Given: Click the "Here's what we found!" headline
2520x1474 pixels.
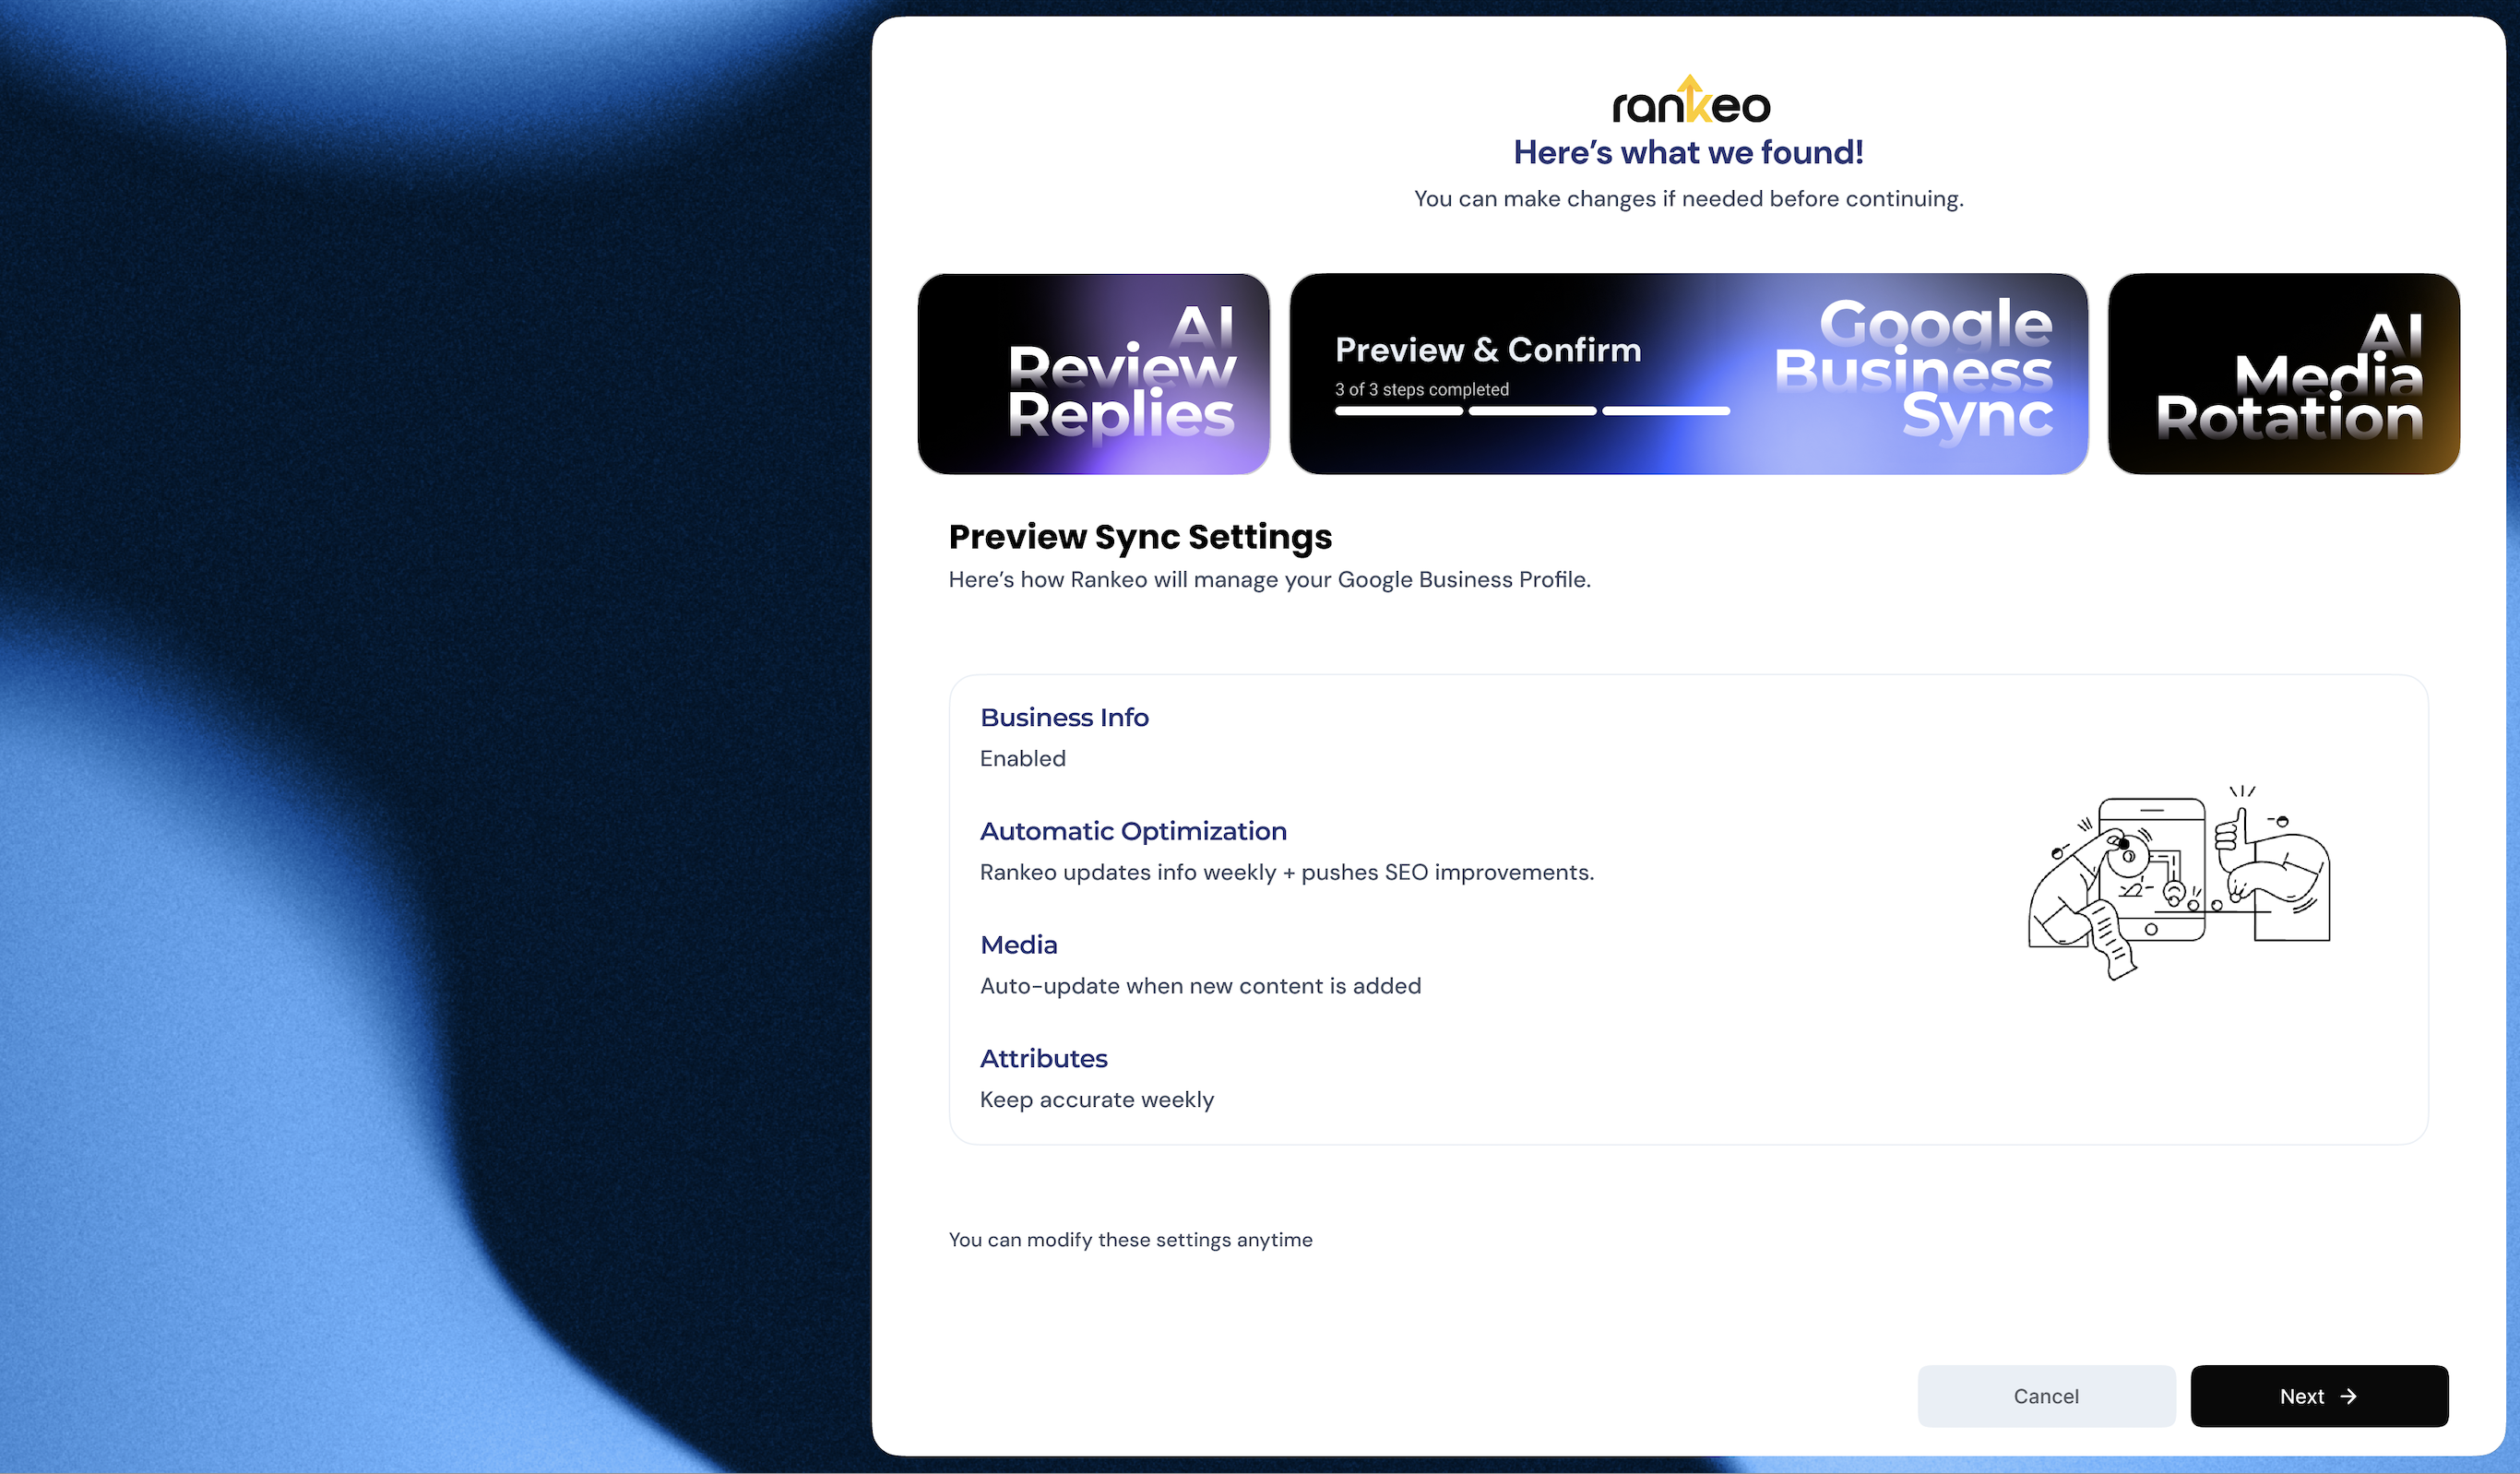Looking at the screenshot, I should (1688, 152).
